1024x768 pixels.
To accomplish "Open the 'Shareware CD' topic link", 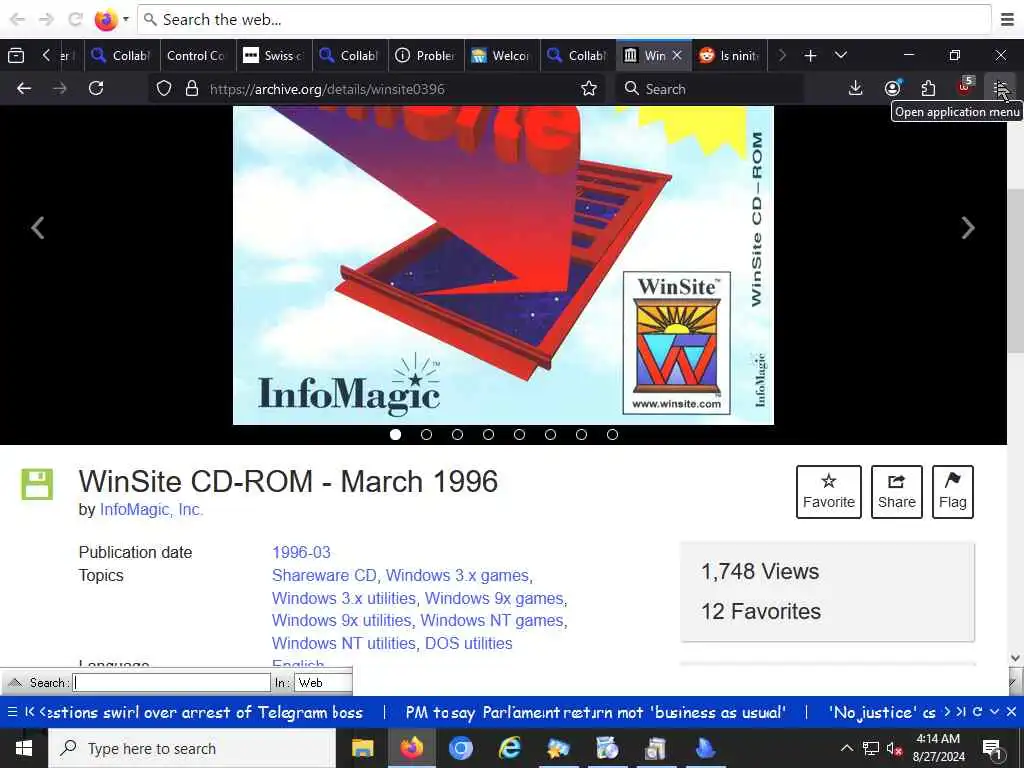I will [x=325, y=575].
